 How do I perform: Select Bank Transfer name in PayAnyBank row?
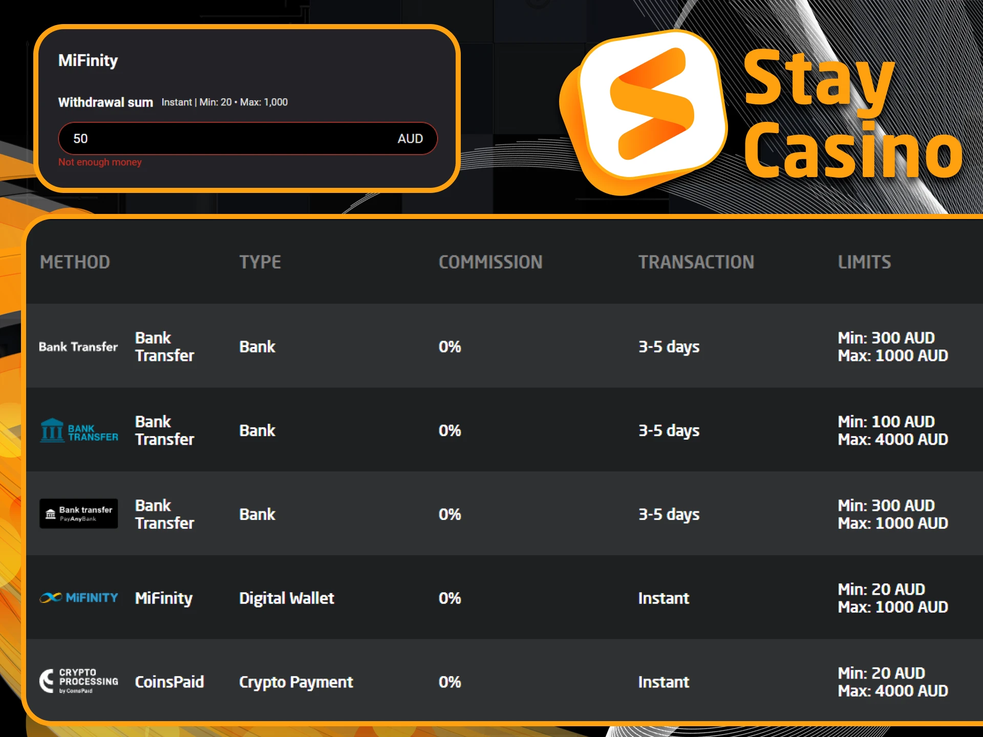[164, 515]
